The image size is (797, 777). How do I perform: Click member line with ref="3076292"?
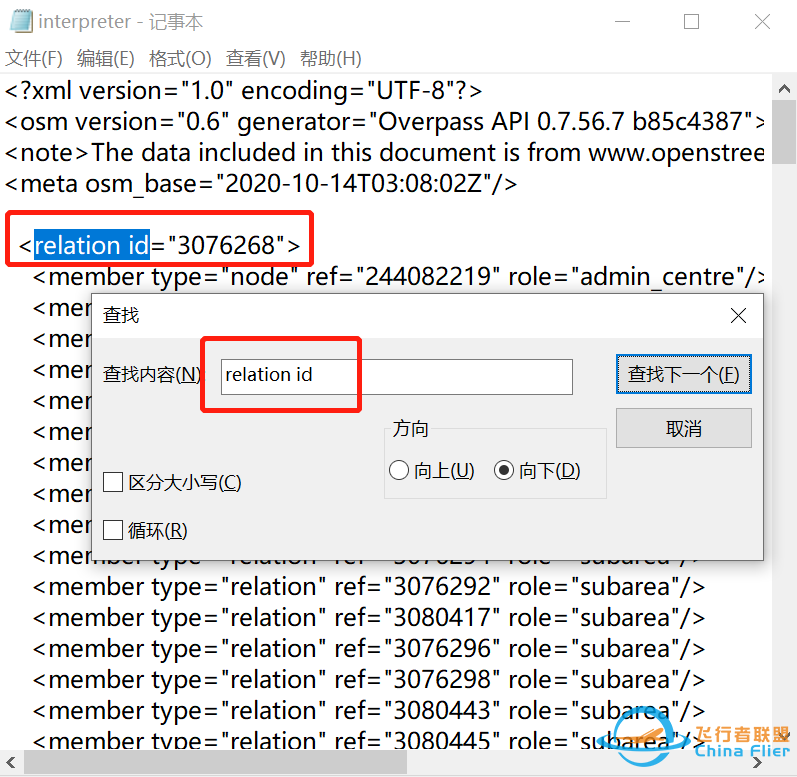369,587
